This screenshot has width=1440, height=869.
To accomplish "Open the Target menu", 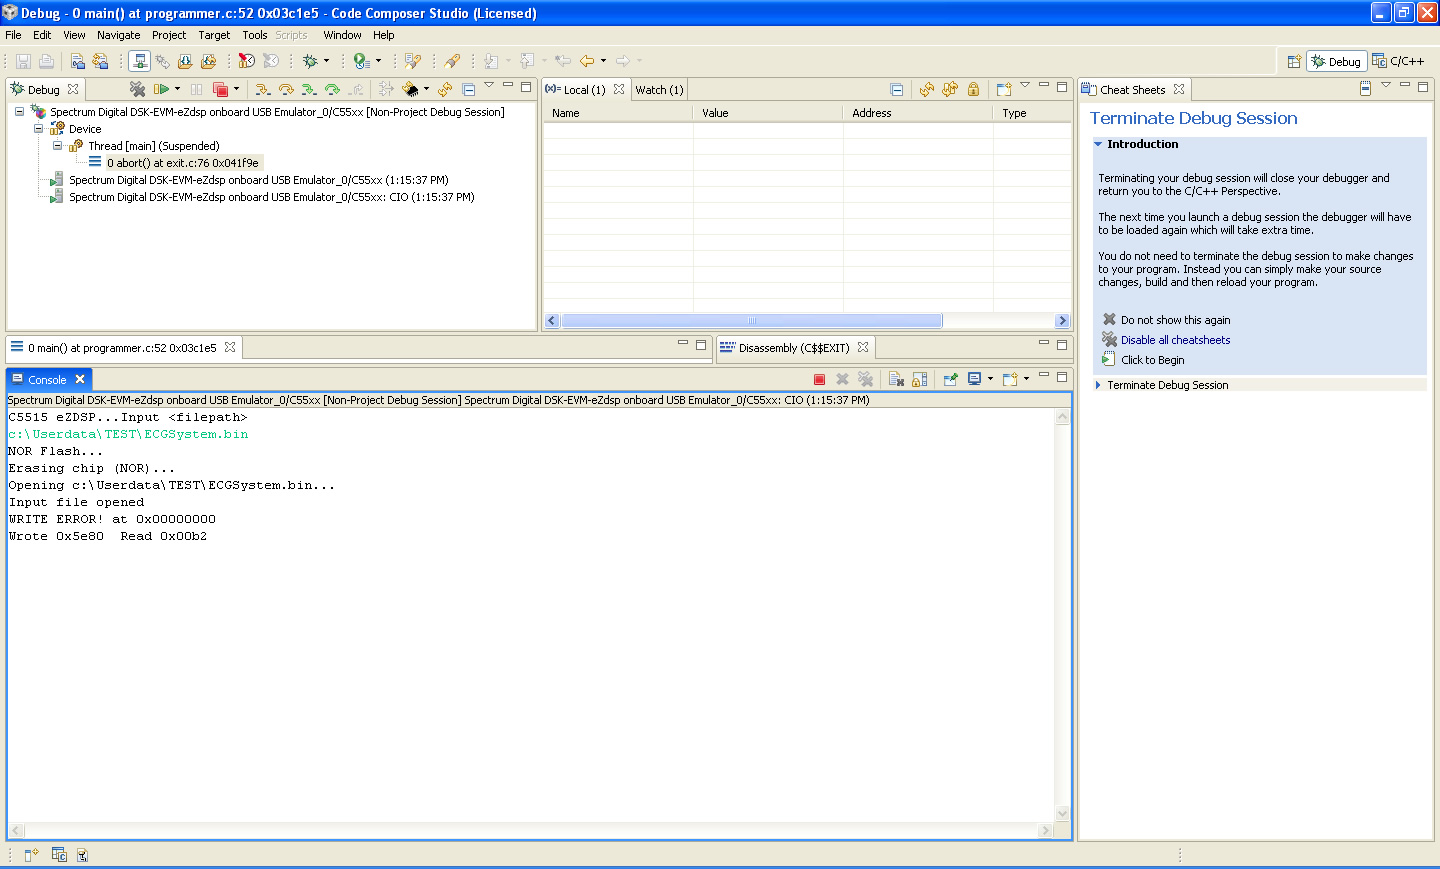I will pos(214,35).
